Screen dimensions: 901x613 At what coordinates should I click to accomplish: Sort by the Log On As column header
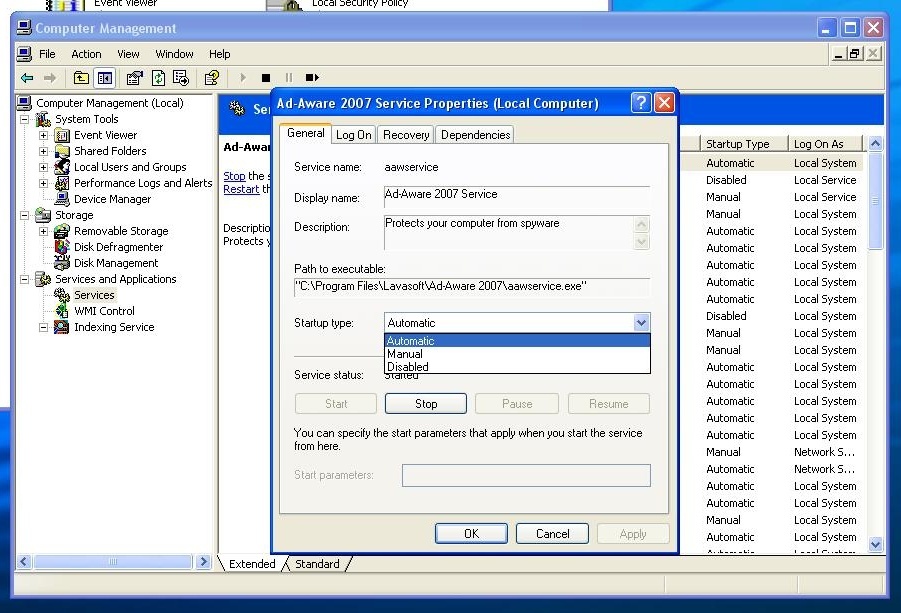pos(825,144)
